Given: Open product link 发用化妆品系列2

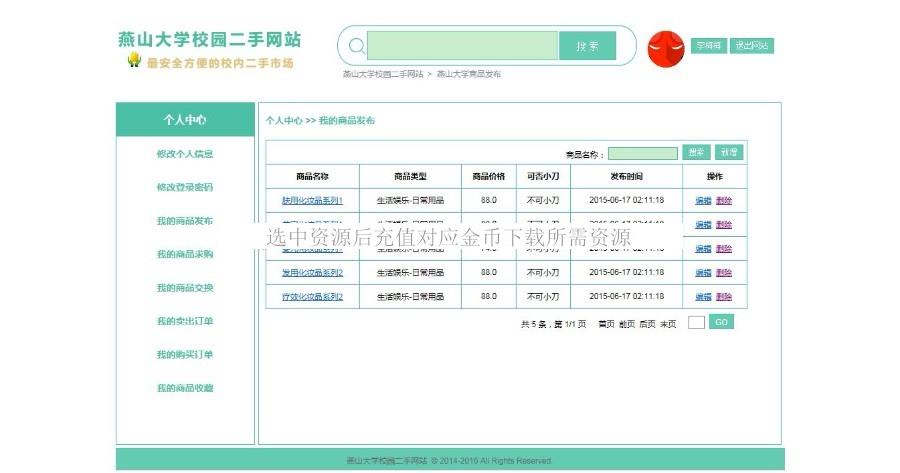Looking at the screenshot, I should click(x=312, y=273).
